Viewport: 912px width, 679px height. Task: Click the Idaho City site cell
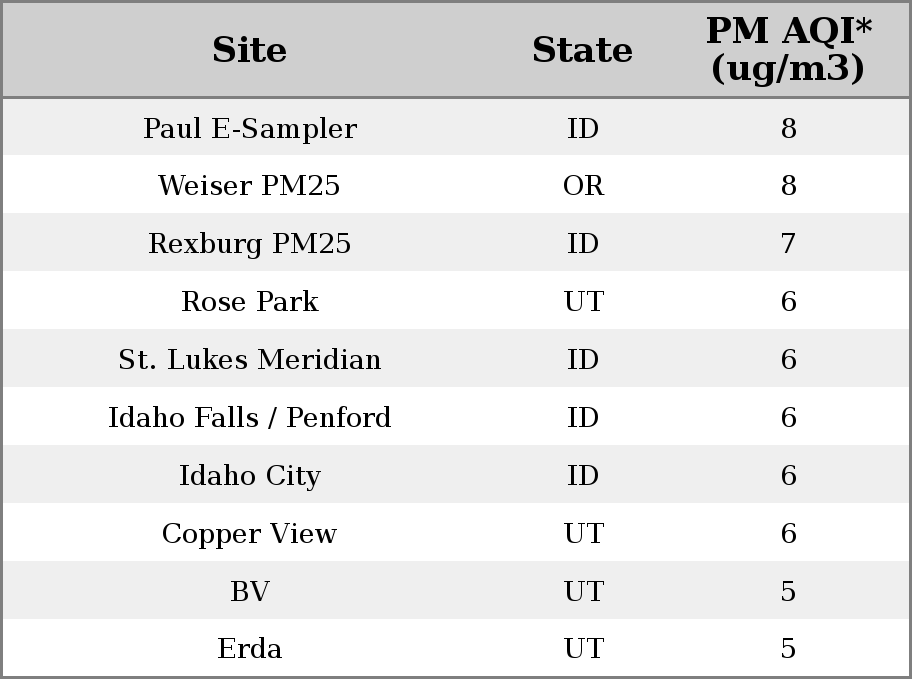pos(250,475)
